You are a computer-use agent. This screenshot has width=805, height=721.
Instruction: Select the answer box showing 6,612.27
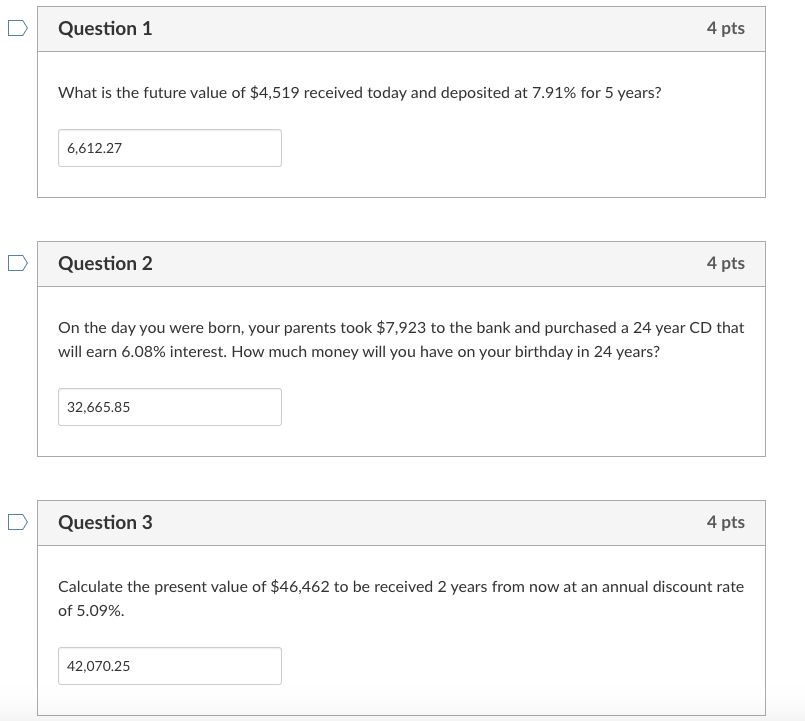click(x=170, y=148)
